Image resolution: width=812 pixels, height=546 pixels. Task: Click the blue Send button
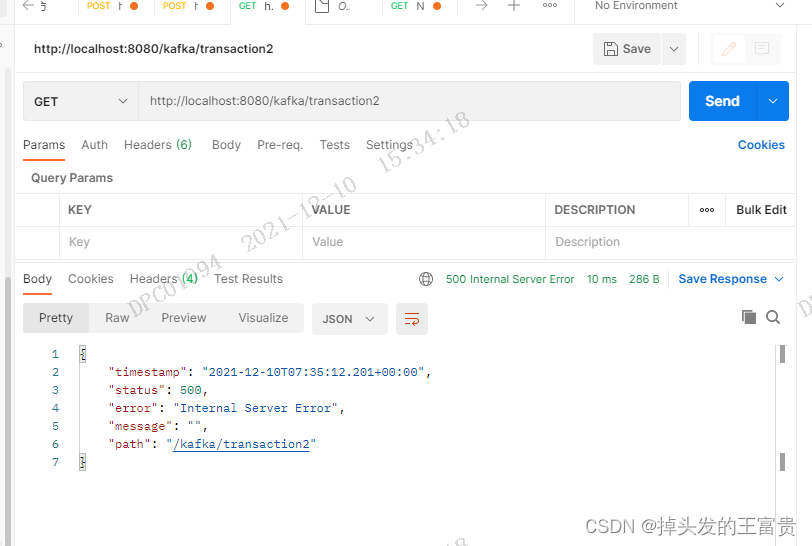722,101
